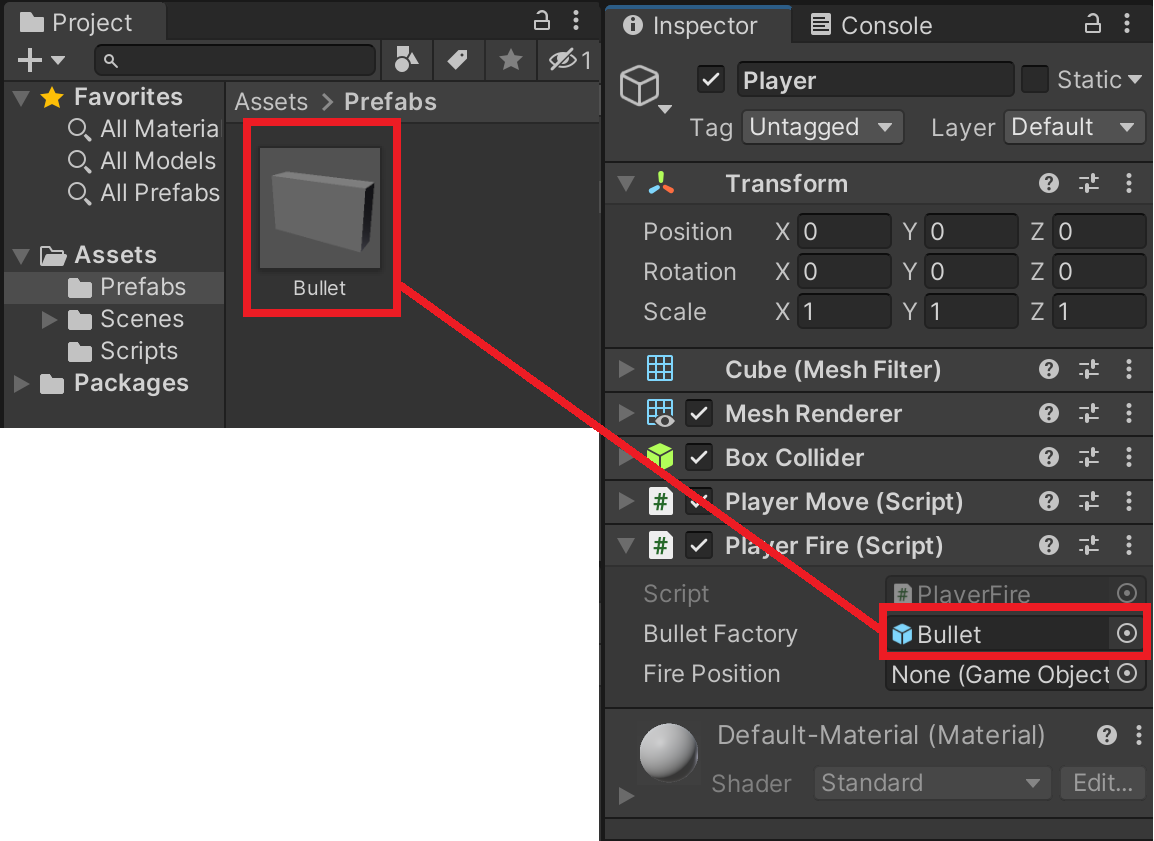Open the Tag Untagged dropdown

tap(823, 127)
